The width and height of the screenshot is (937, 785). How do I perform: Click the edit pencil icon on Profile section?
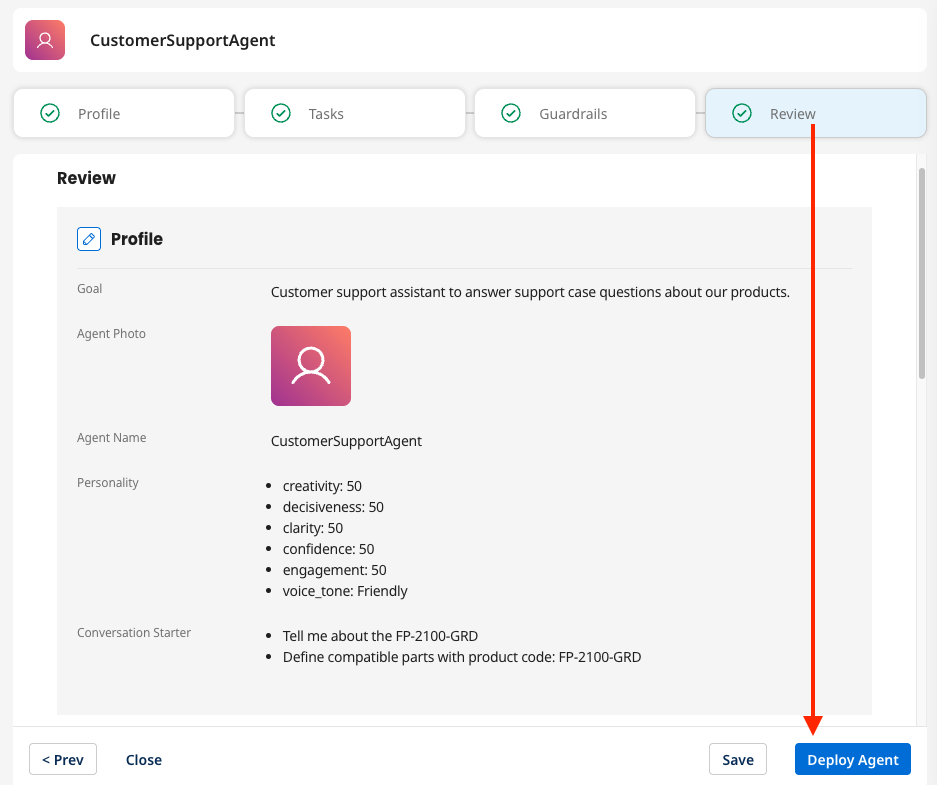89,239
